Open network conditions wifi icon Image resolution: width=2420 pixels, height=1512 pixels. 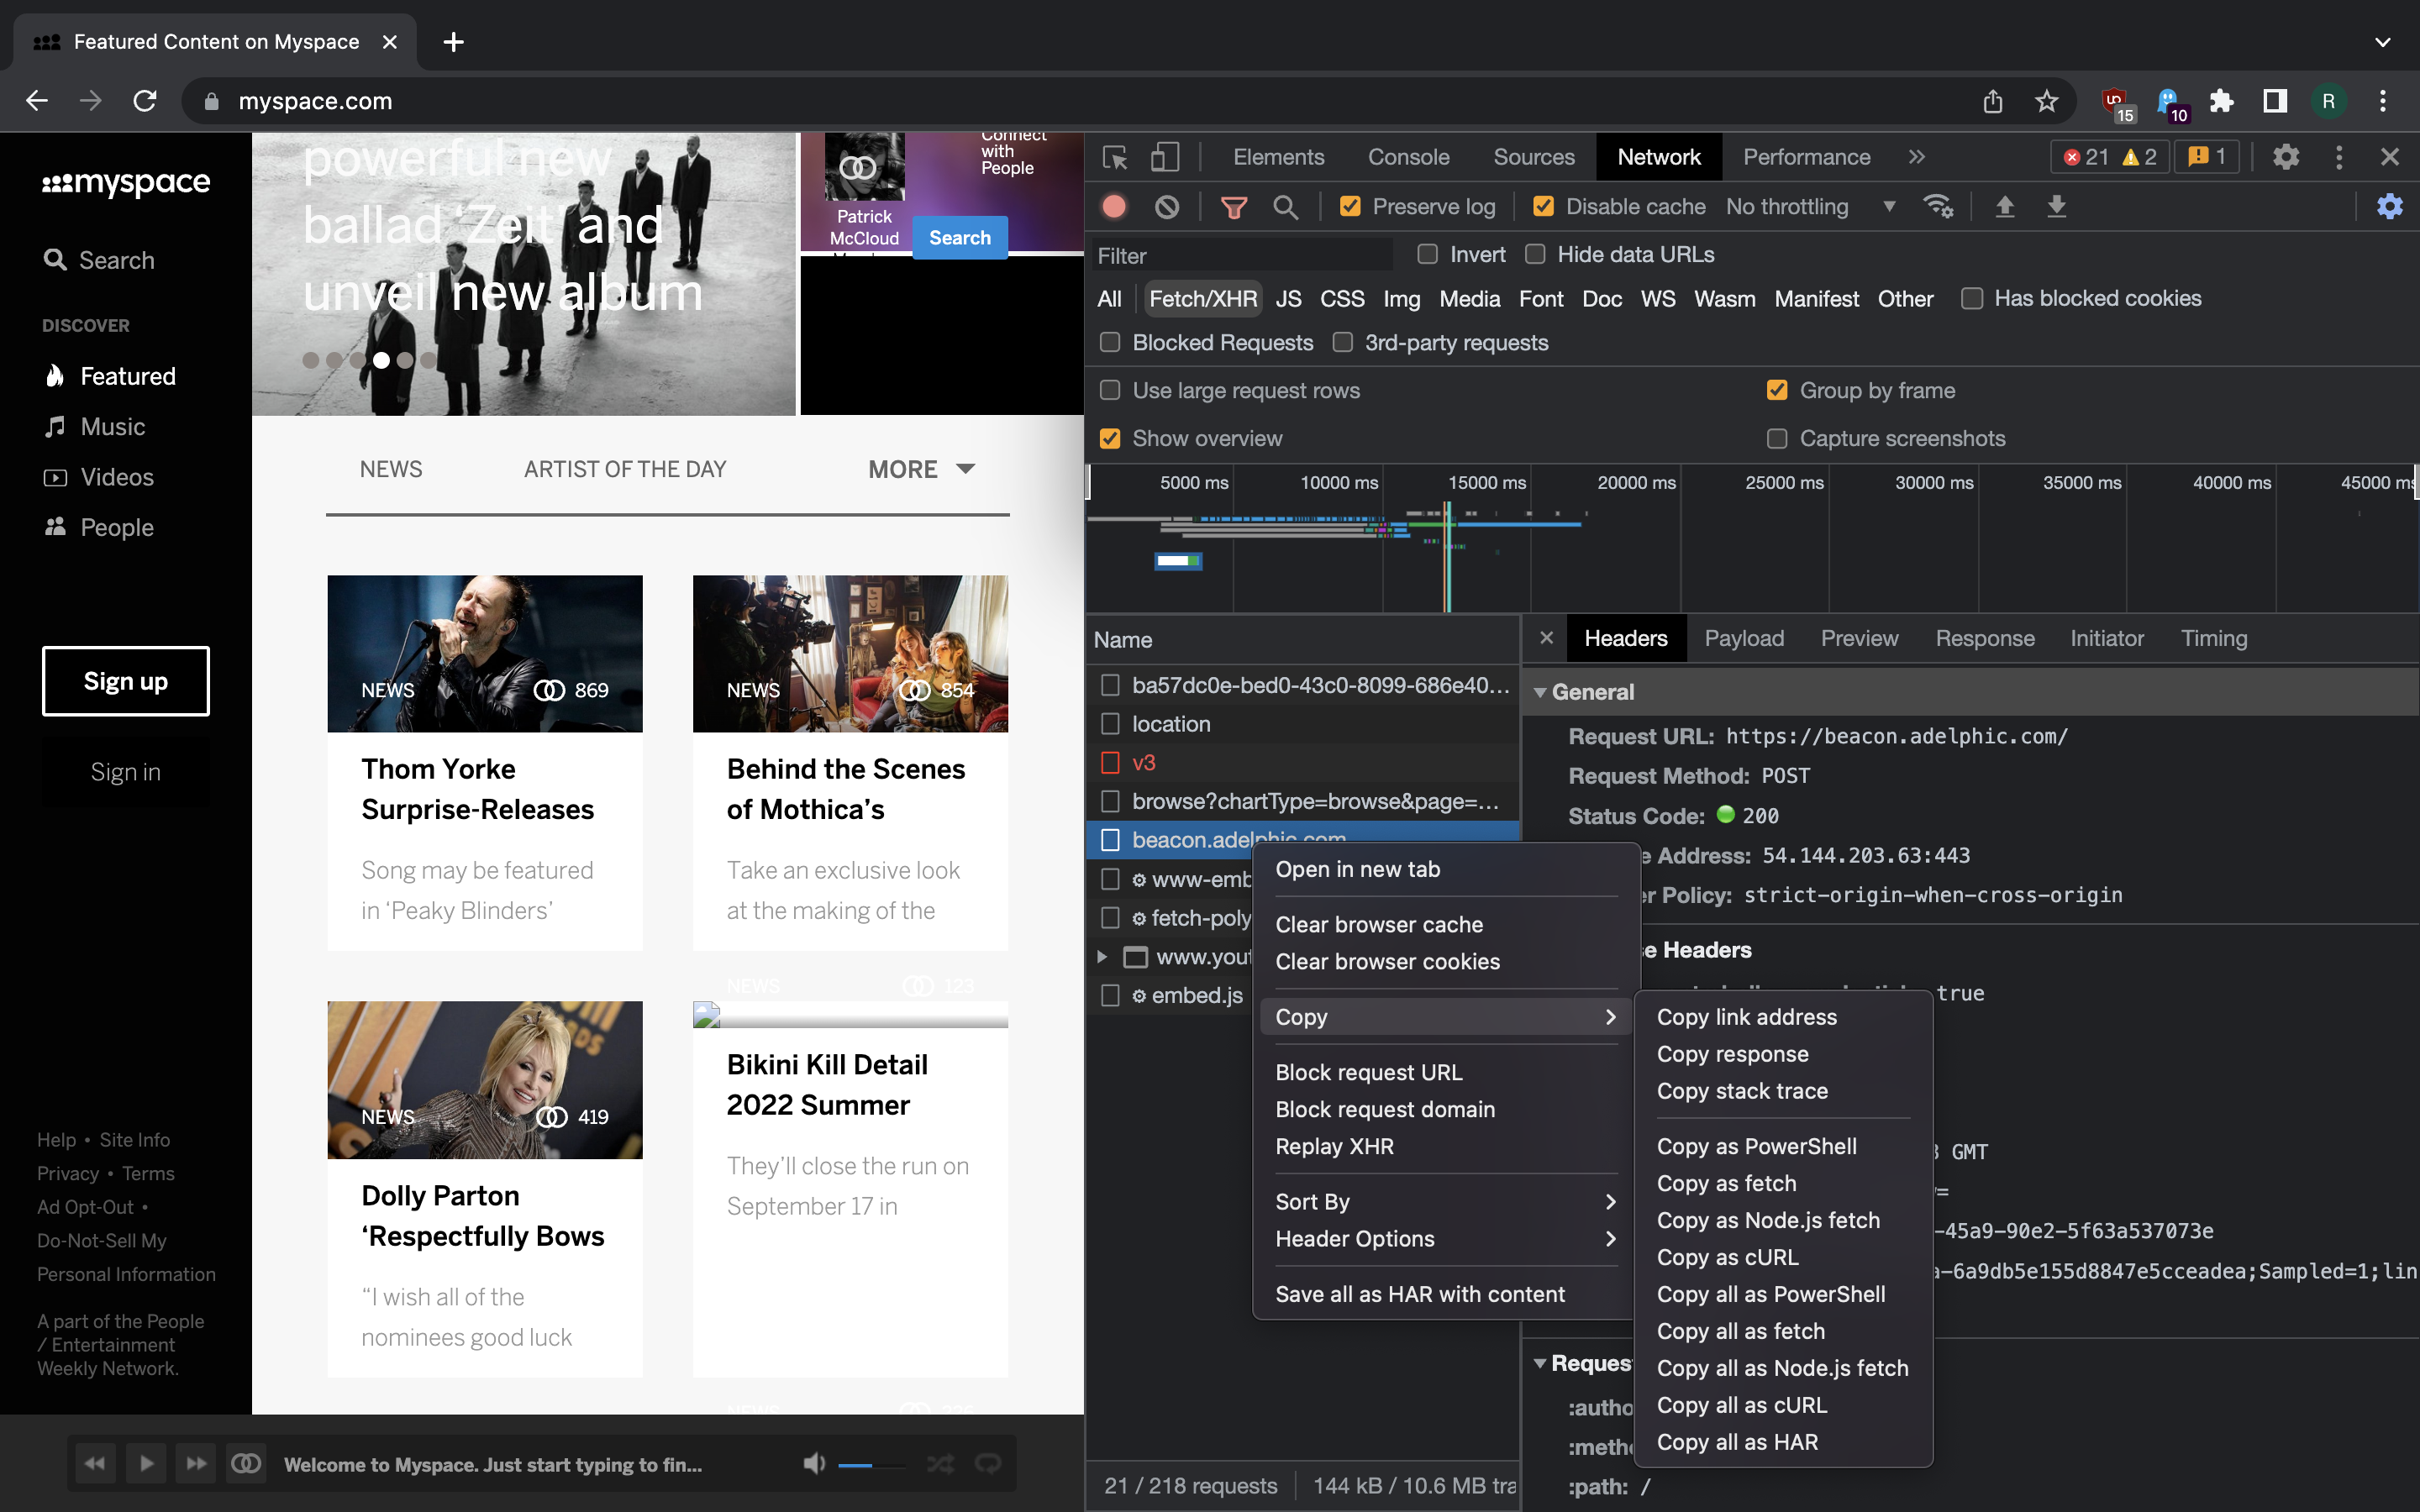coord(1937,207)
